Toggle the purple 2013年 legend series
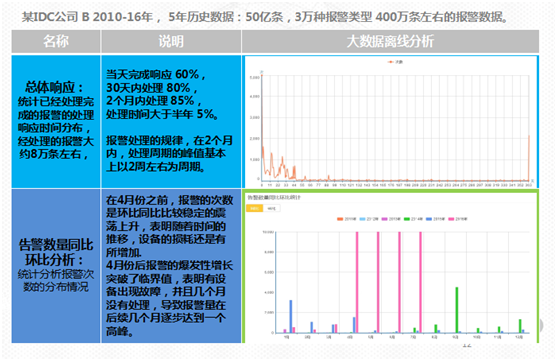557x361 pixels. tap(391, 219)
